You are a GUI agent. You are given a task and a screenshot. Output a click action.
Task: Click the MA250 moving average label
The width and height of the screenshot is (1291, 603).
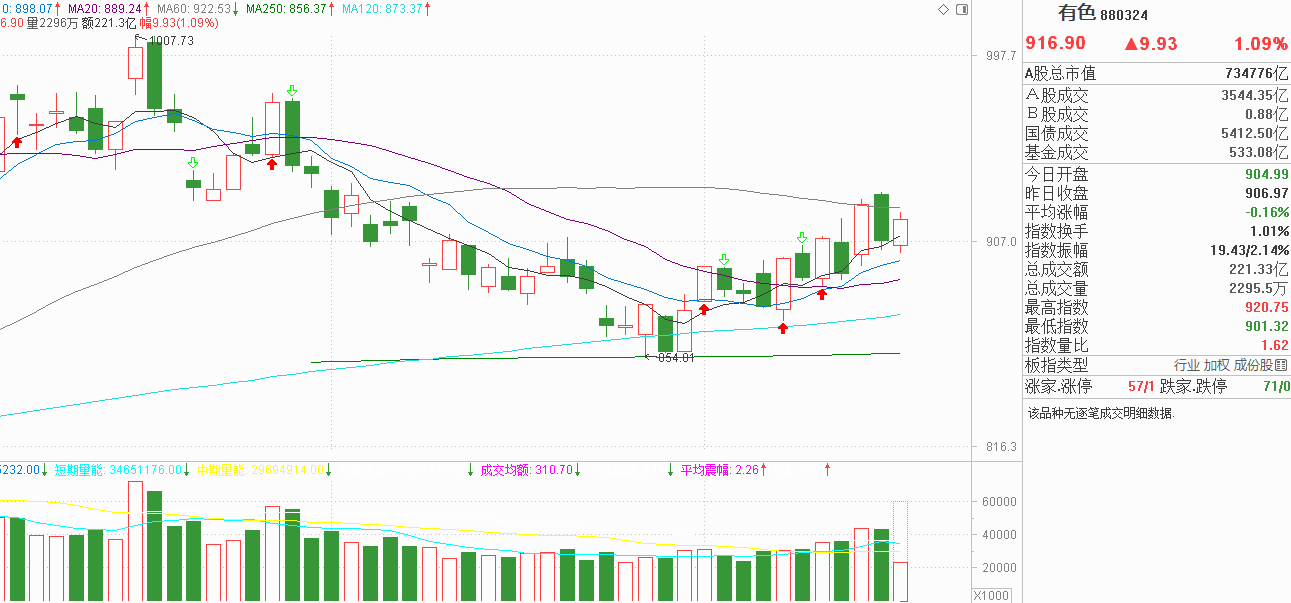coord(286,8)
